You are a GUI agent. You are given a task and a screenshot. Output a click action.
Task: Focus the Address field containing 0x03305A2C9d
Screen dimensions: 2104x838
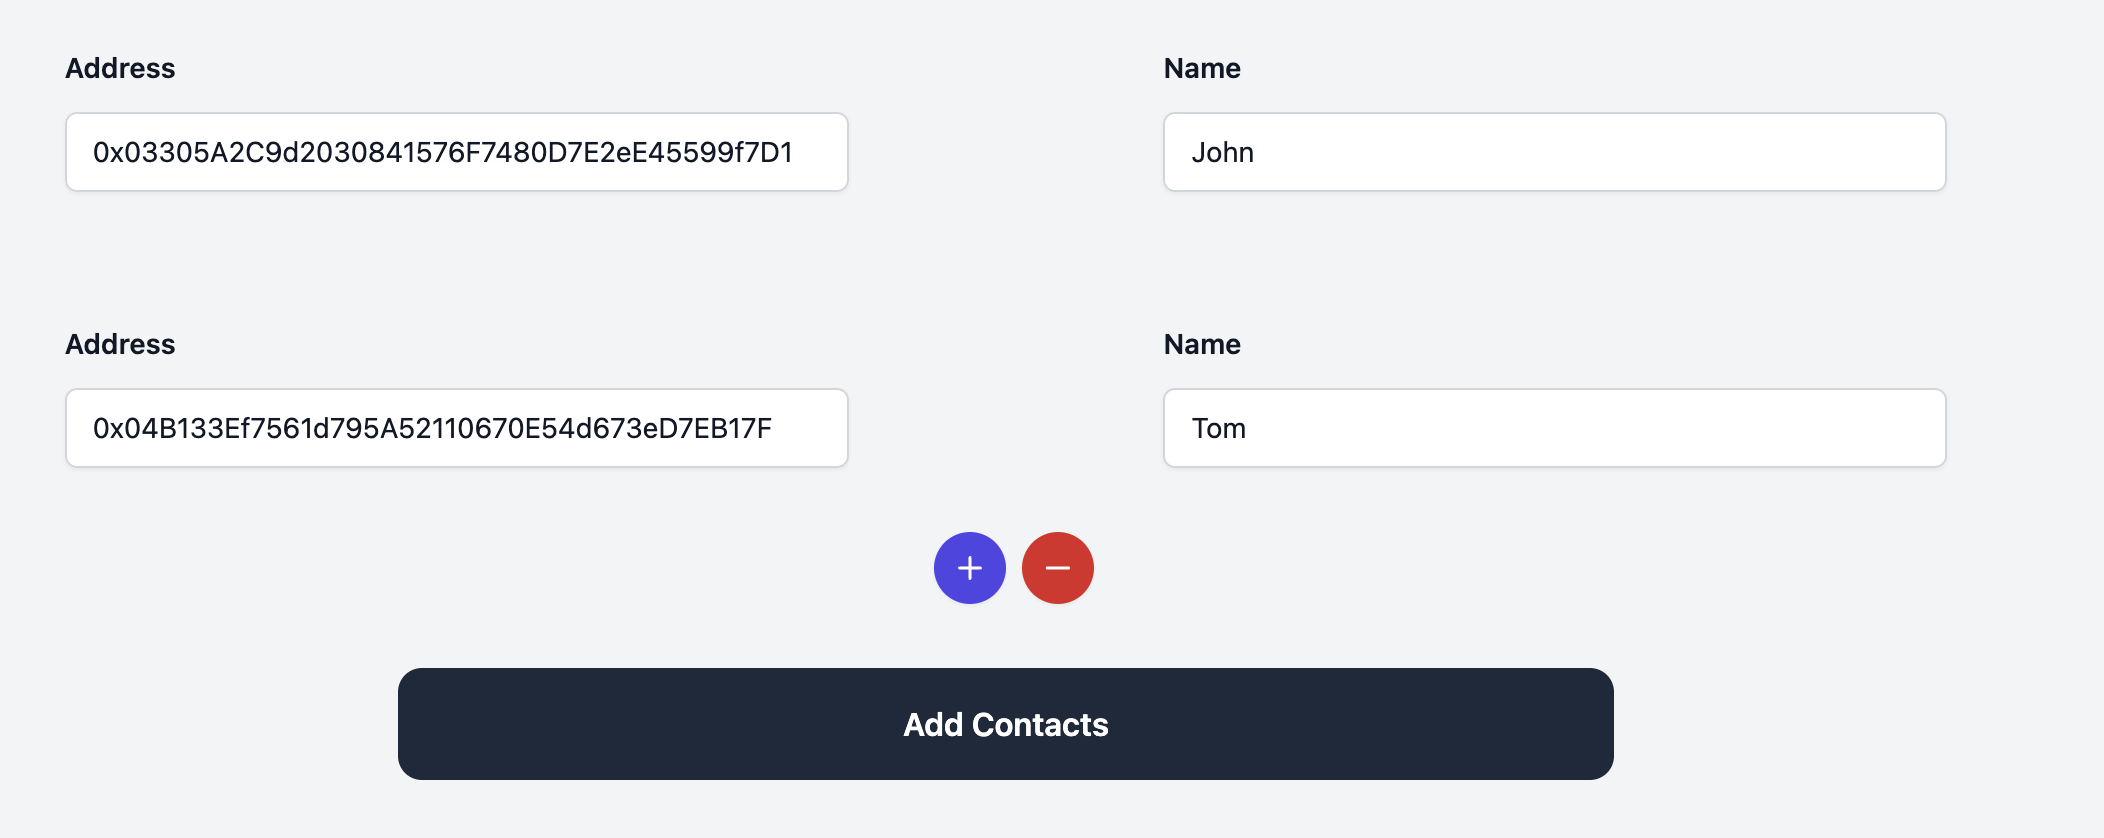pyautogui.click(x=456, y=152)
